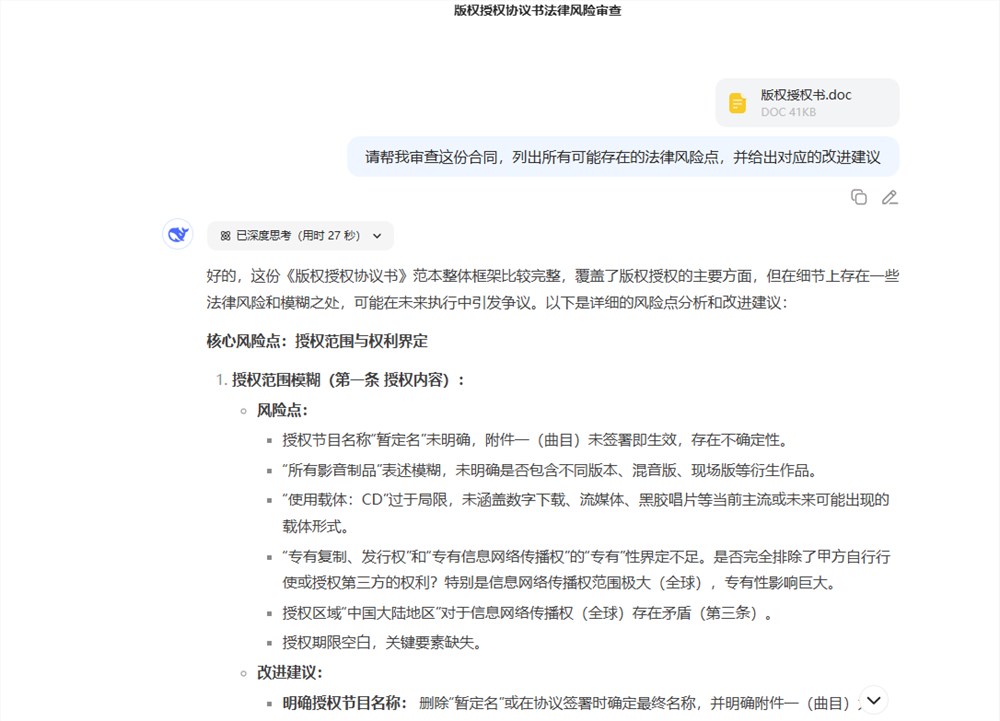Collapse the 已深度思考 reasoning section
This screenshot has width=1000, height=721.
pyautogui.click(x=297, y=235)
